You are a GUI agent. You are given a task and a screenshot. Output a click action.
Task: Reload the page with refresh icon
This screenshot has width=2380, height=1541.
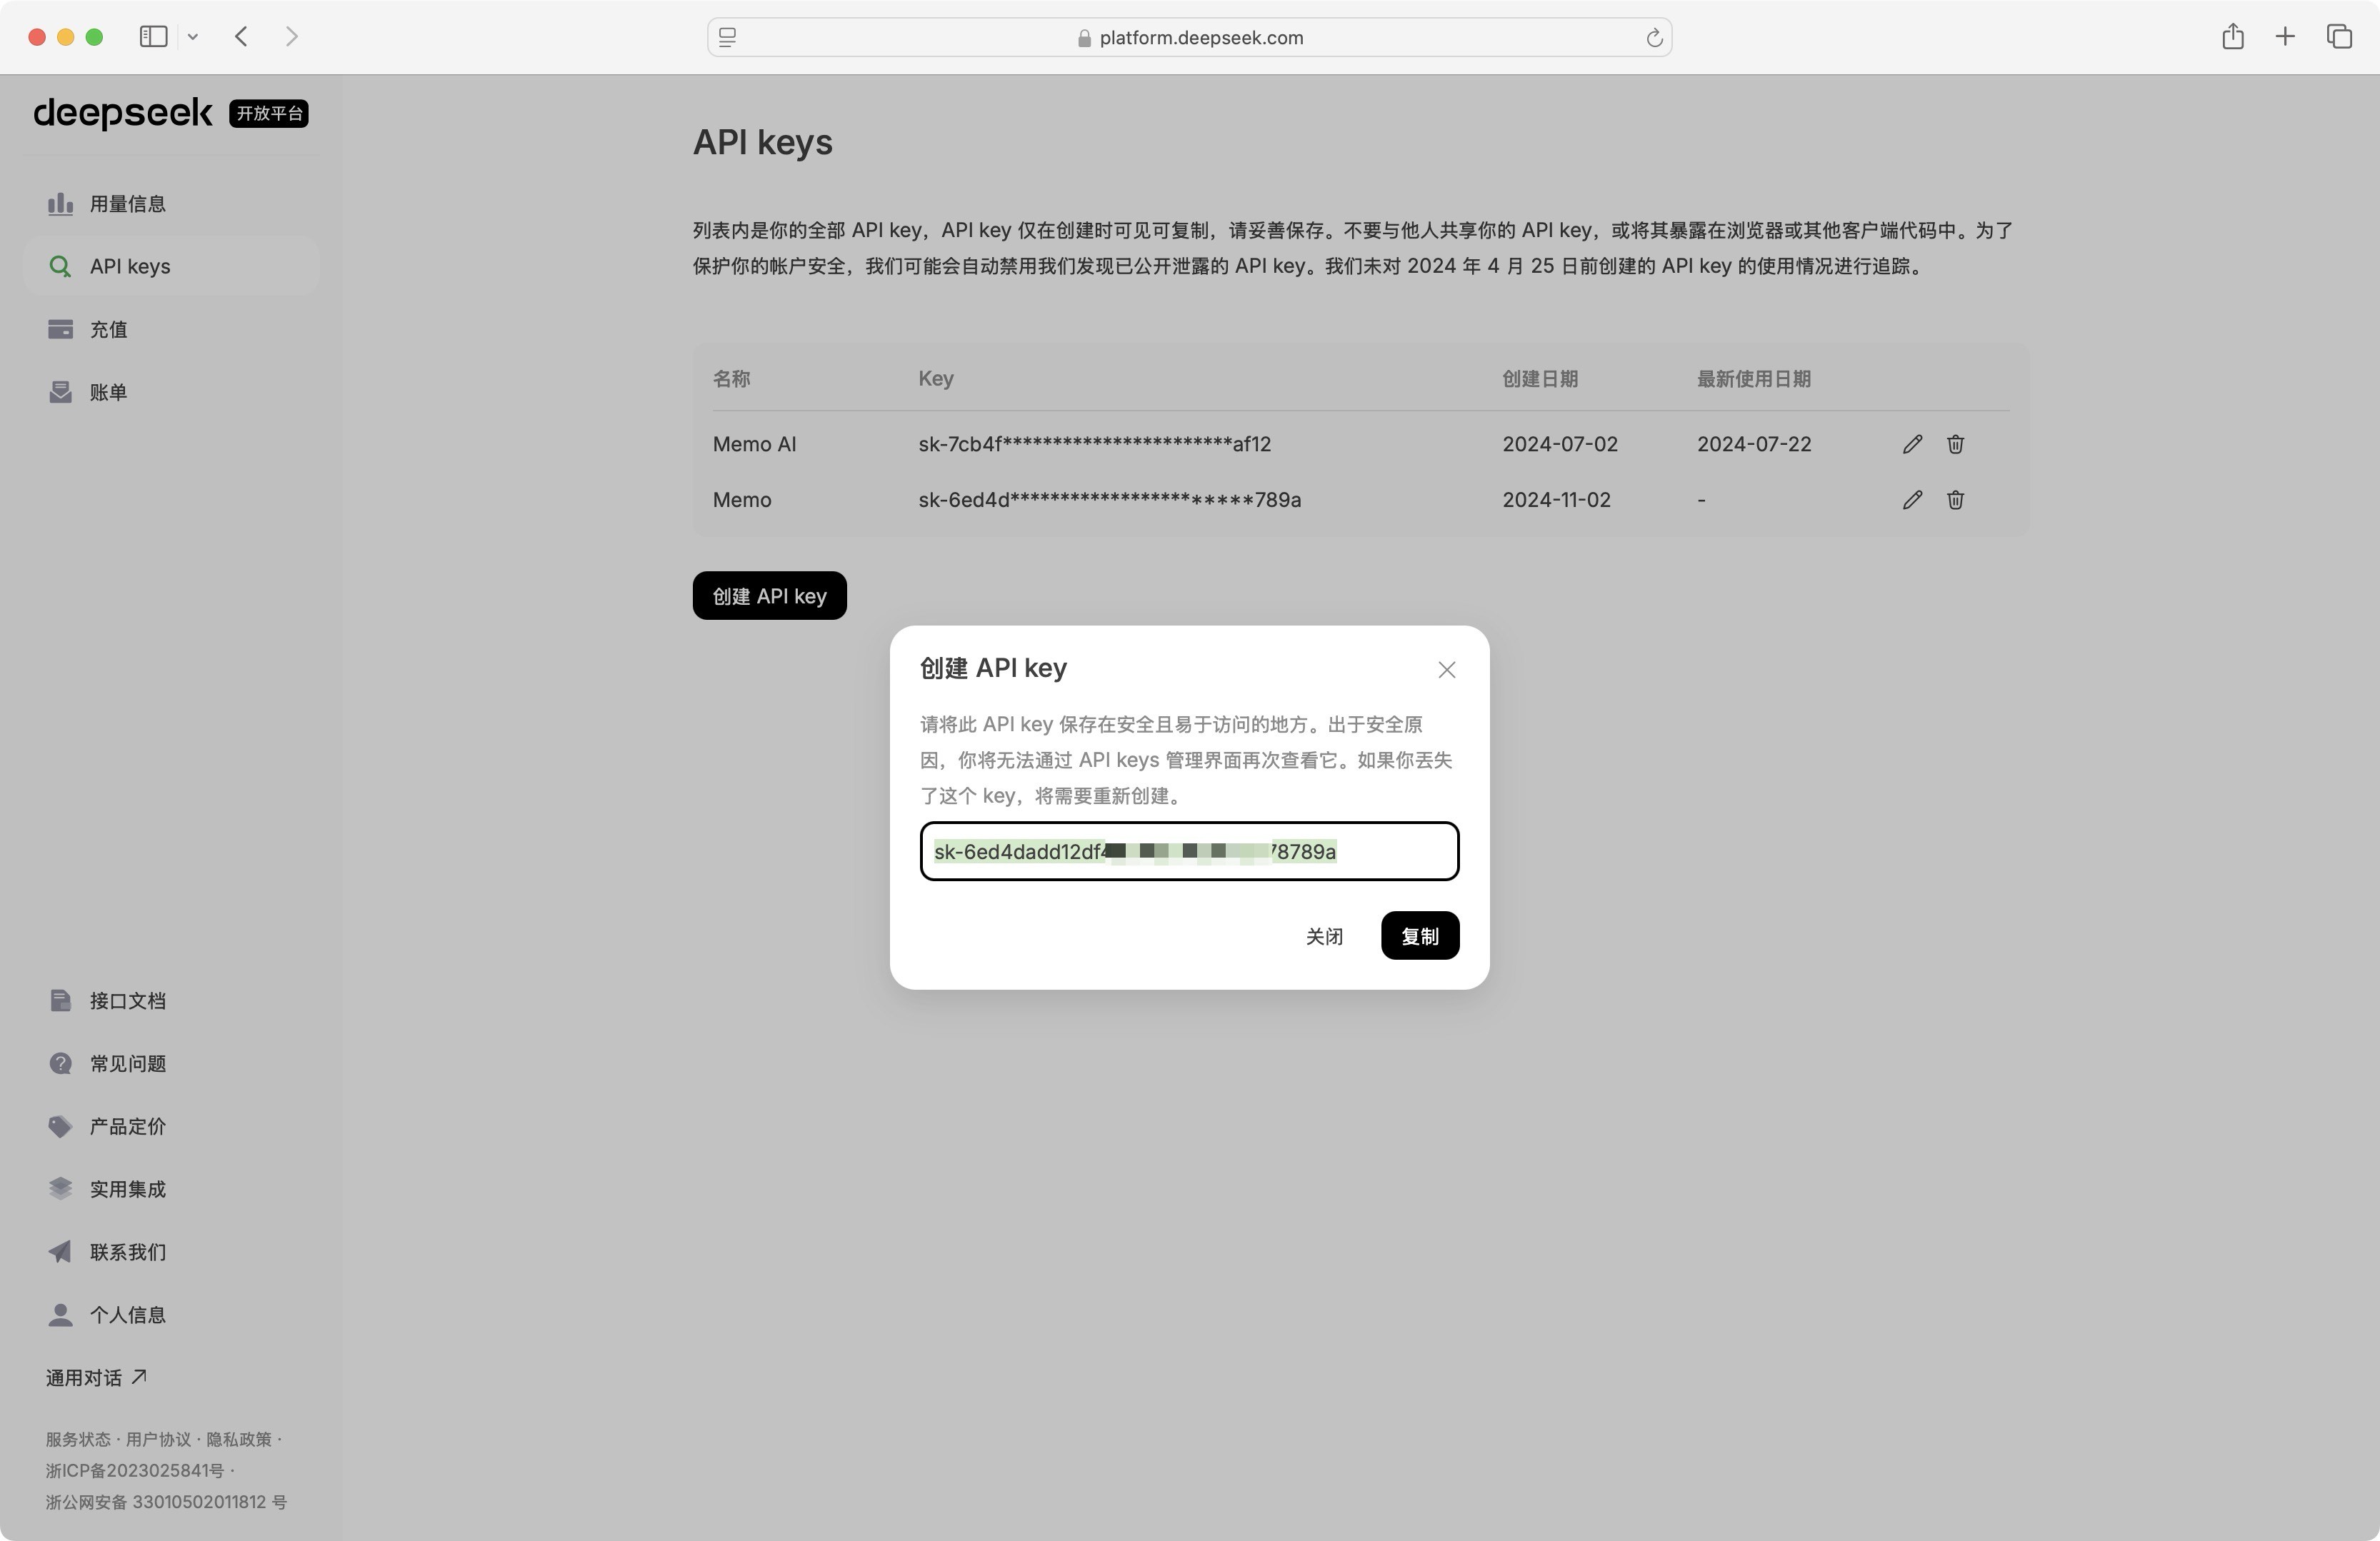(1654, 38)
